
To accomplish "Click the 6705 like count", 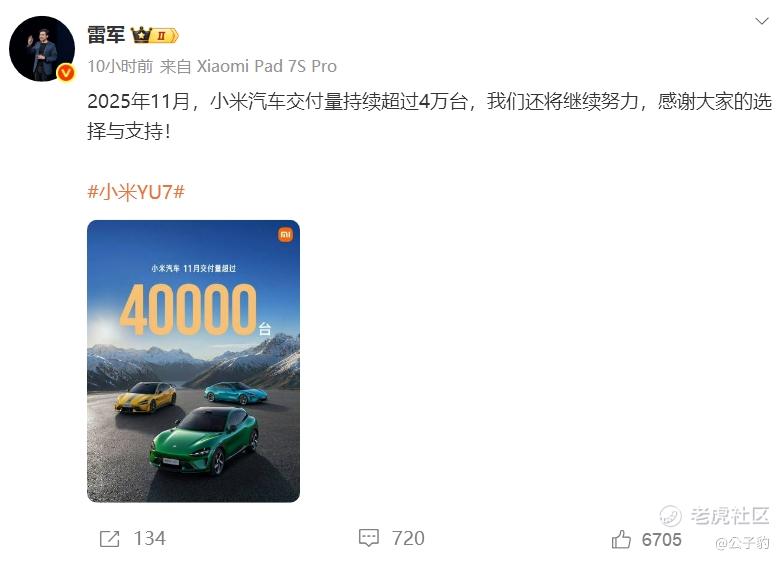I will (662, 540).
